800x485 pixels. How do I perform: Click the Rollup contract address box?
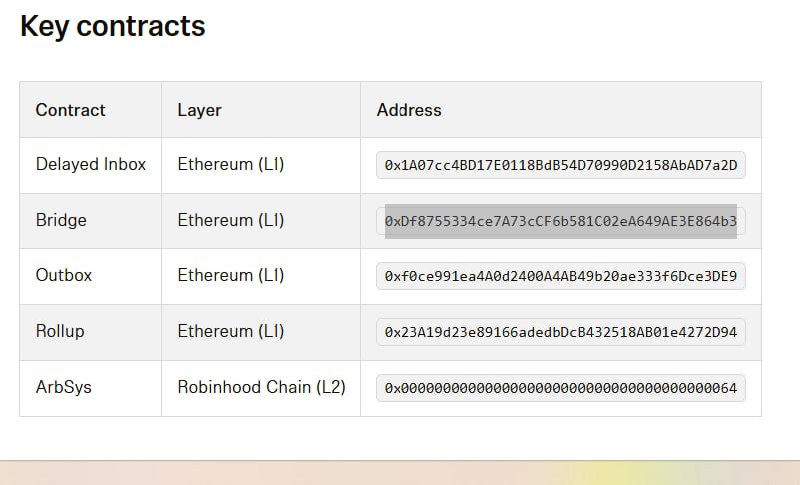(561, 332)
